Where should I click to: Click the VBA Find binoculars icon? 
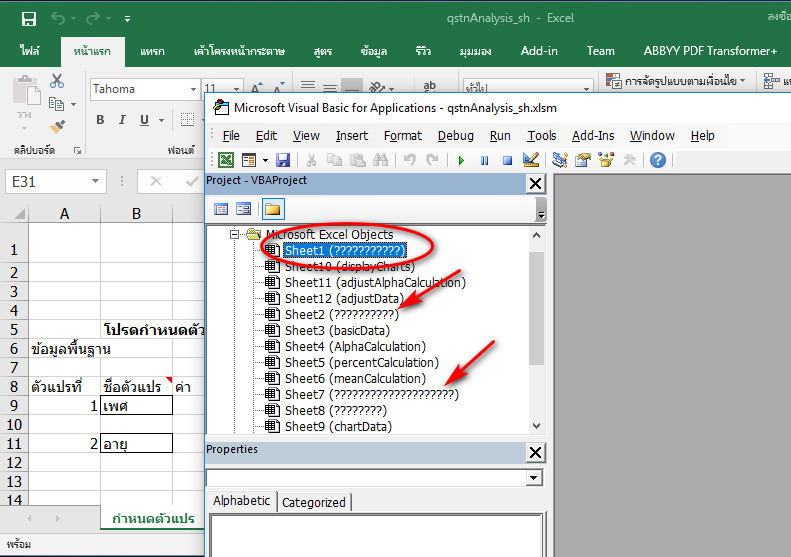click(380, 160)
